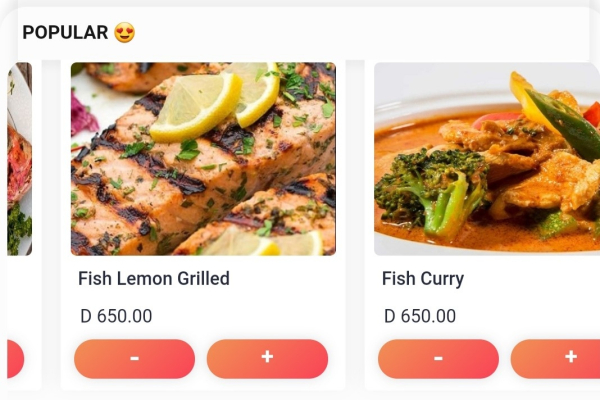Open the Fish Lemon Grilled photo
The width and height of the screenshot is (600, 400).
point(203,158)
